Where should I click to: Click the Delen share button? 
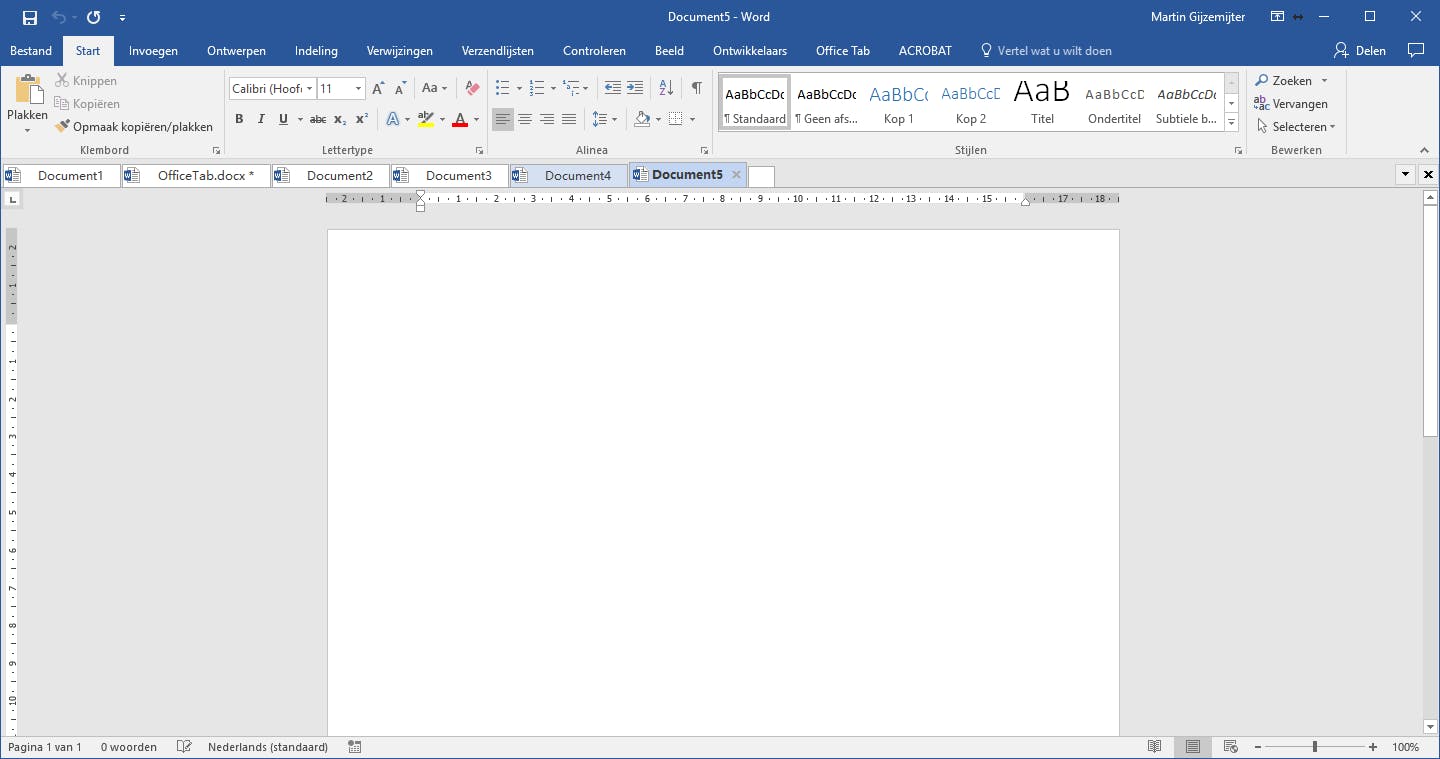coord(1359,51)
